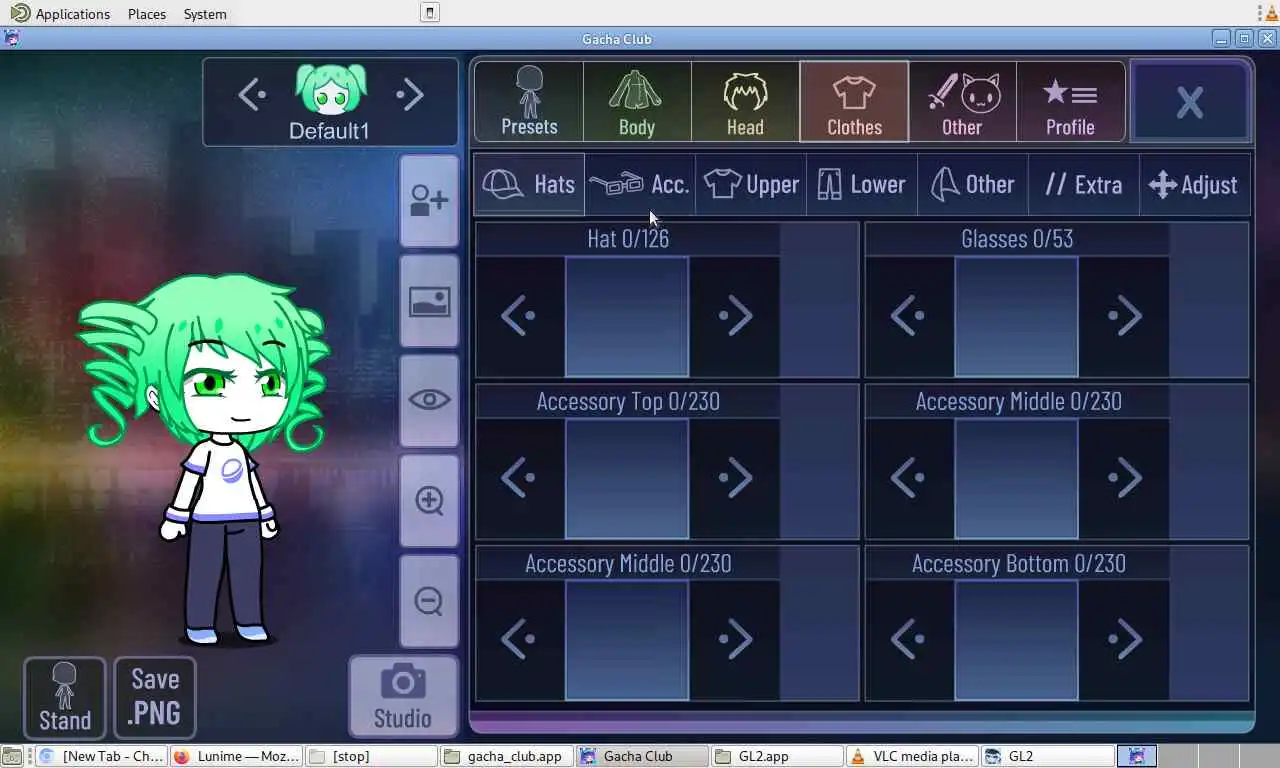
Task: Click the Hat 0/126 label
Action: (628, 239)
